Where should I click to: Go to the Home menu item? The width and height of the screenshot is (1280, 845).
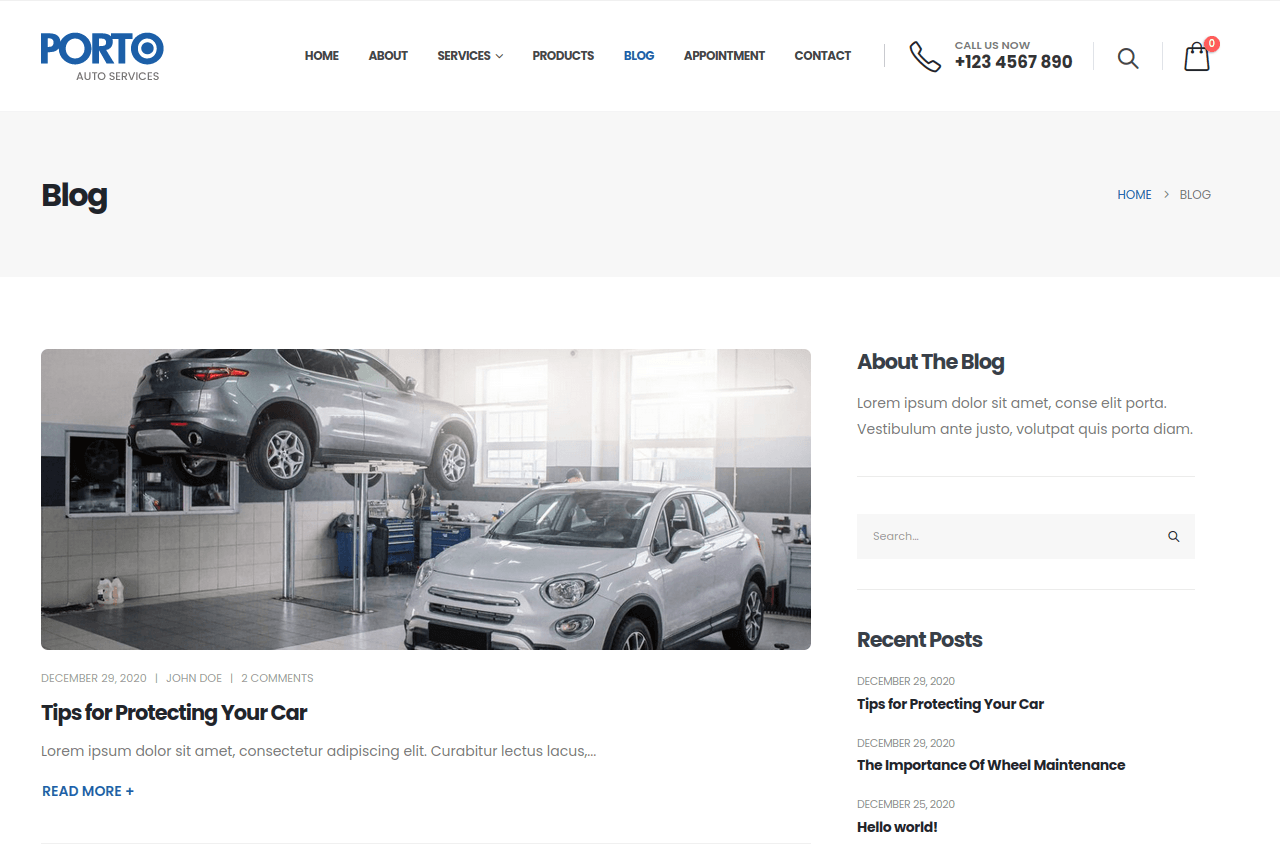[x=321, y=56]
